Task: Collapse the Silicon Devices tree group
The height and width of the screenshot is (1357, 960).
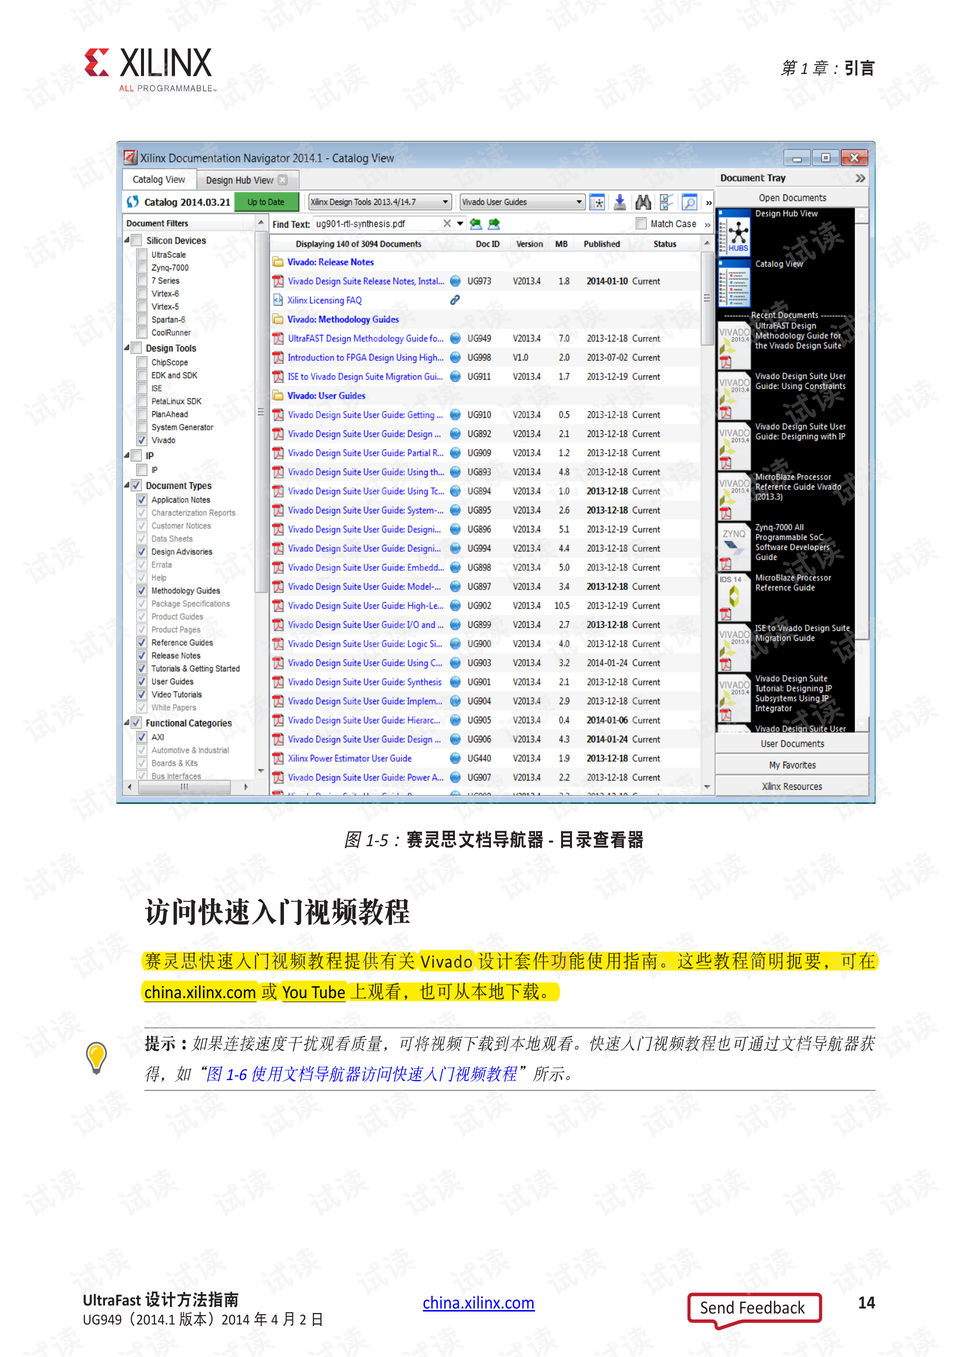Action: tap(127, 241)
